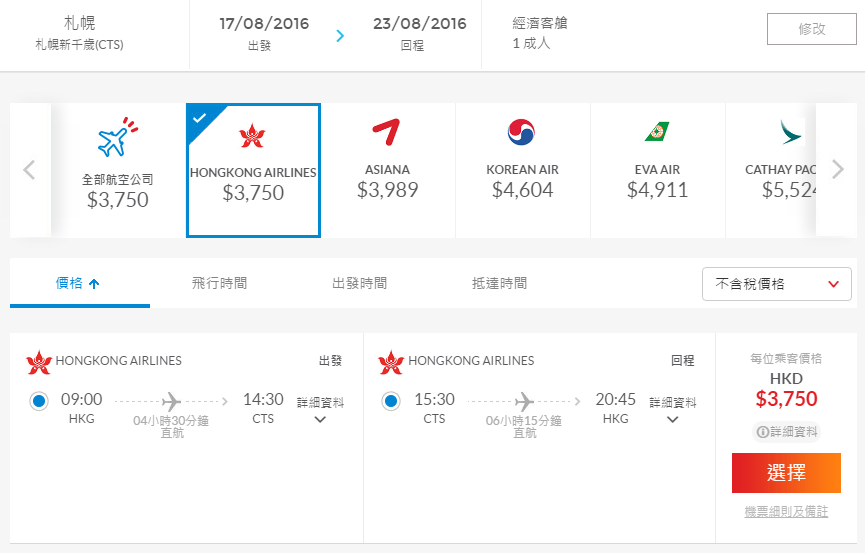This screenshot has height=553, width=865.
Task: Click the destination 札幌新千歲(CTS)
Action: pos(79,45)
